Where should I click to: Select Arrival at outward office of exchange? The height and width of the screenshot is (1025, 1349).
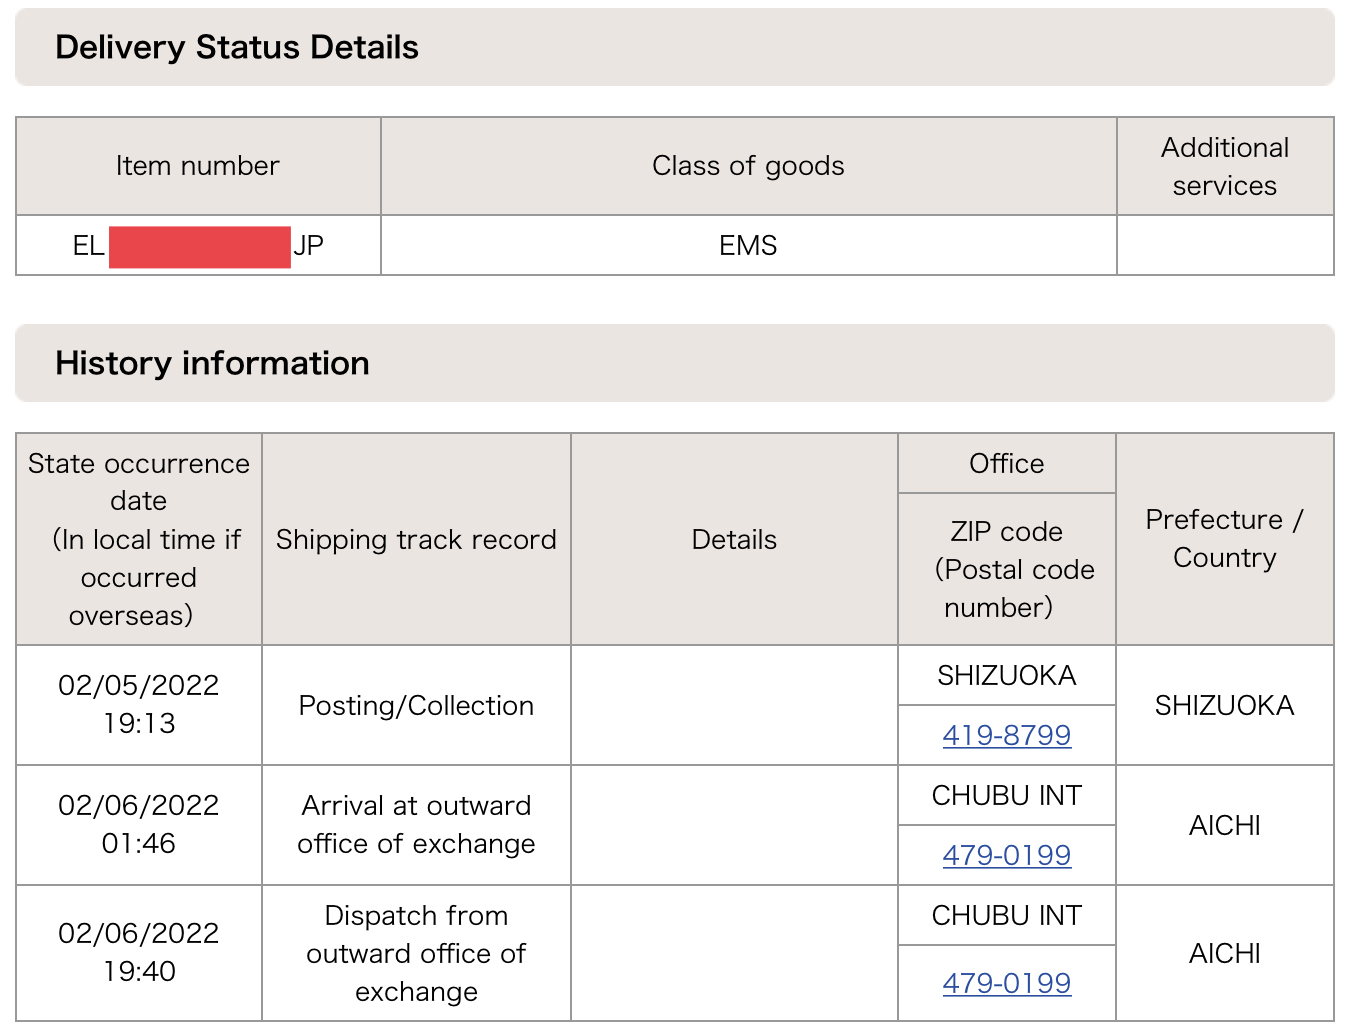pos(416,824)
